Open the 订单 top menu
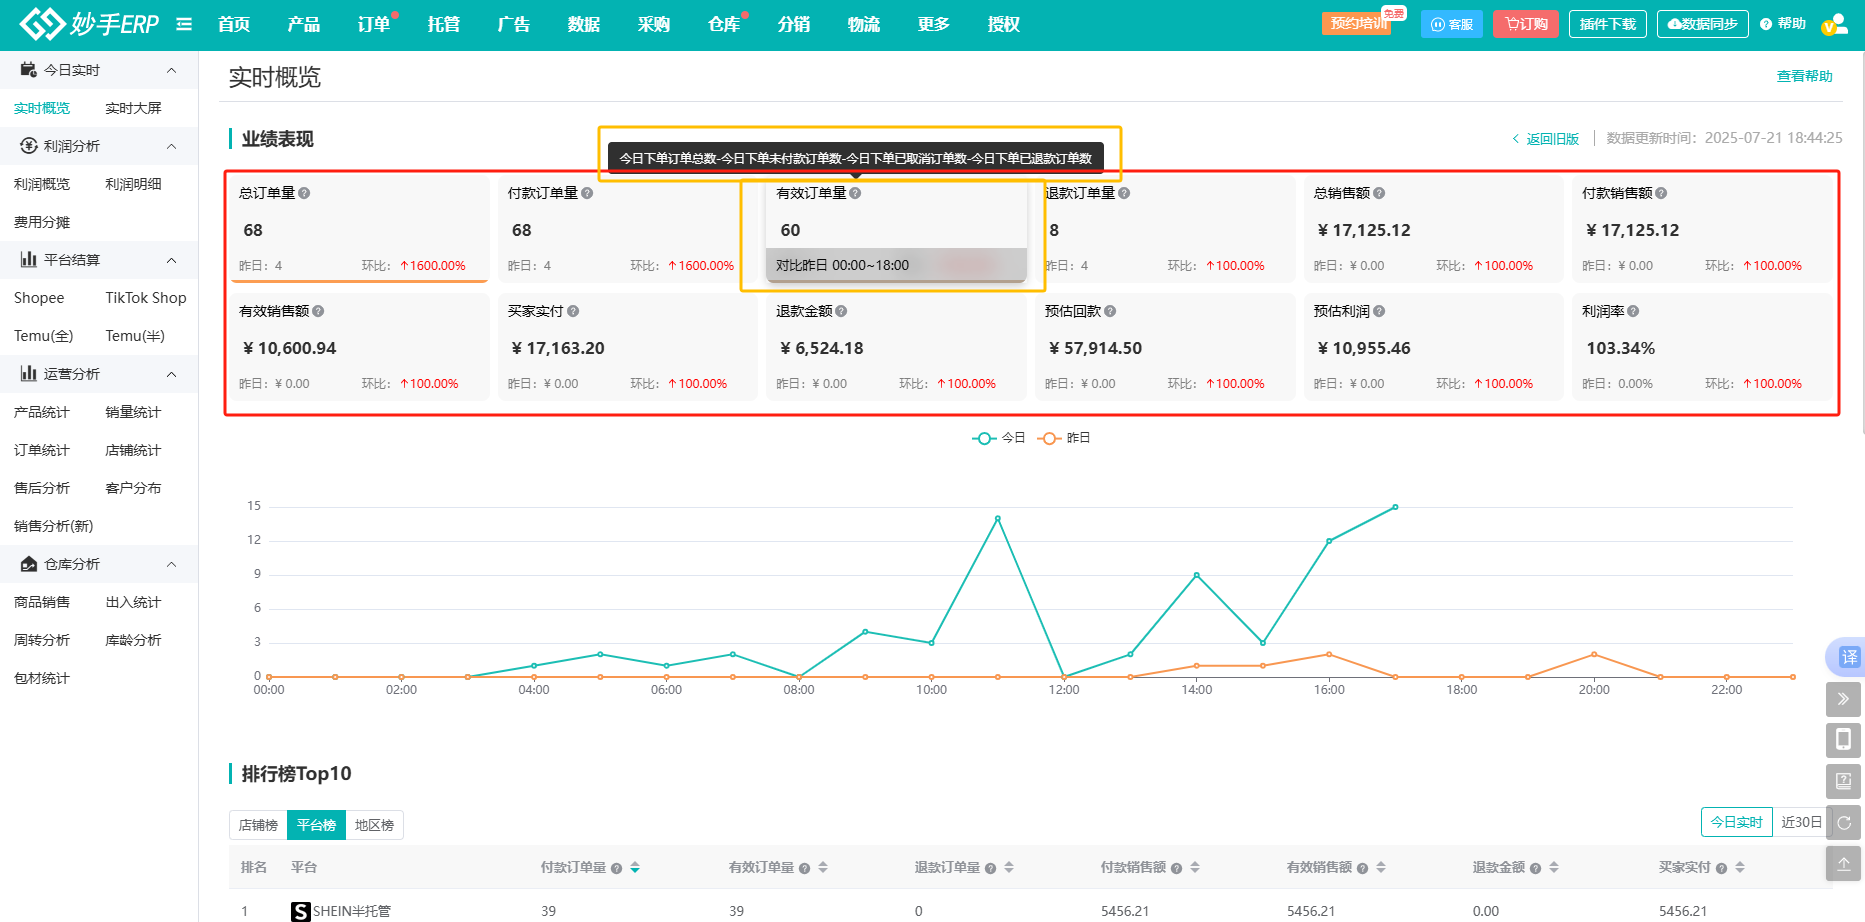This screenshot has height=922, width=1865. click(x=374, y=24)
